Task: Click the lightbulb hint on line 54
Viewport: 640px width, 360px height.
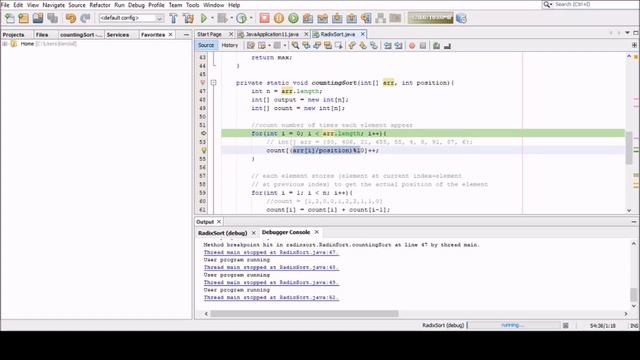Action: coord(204,150)
